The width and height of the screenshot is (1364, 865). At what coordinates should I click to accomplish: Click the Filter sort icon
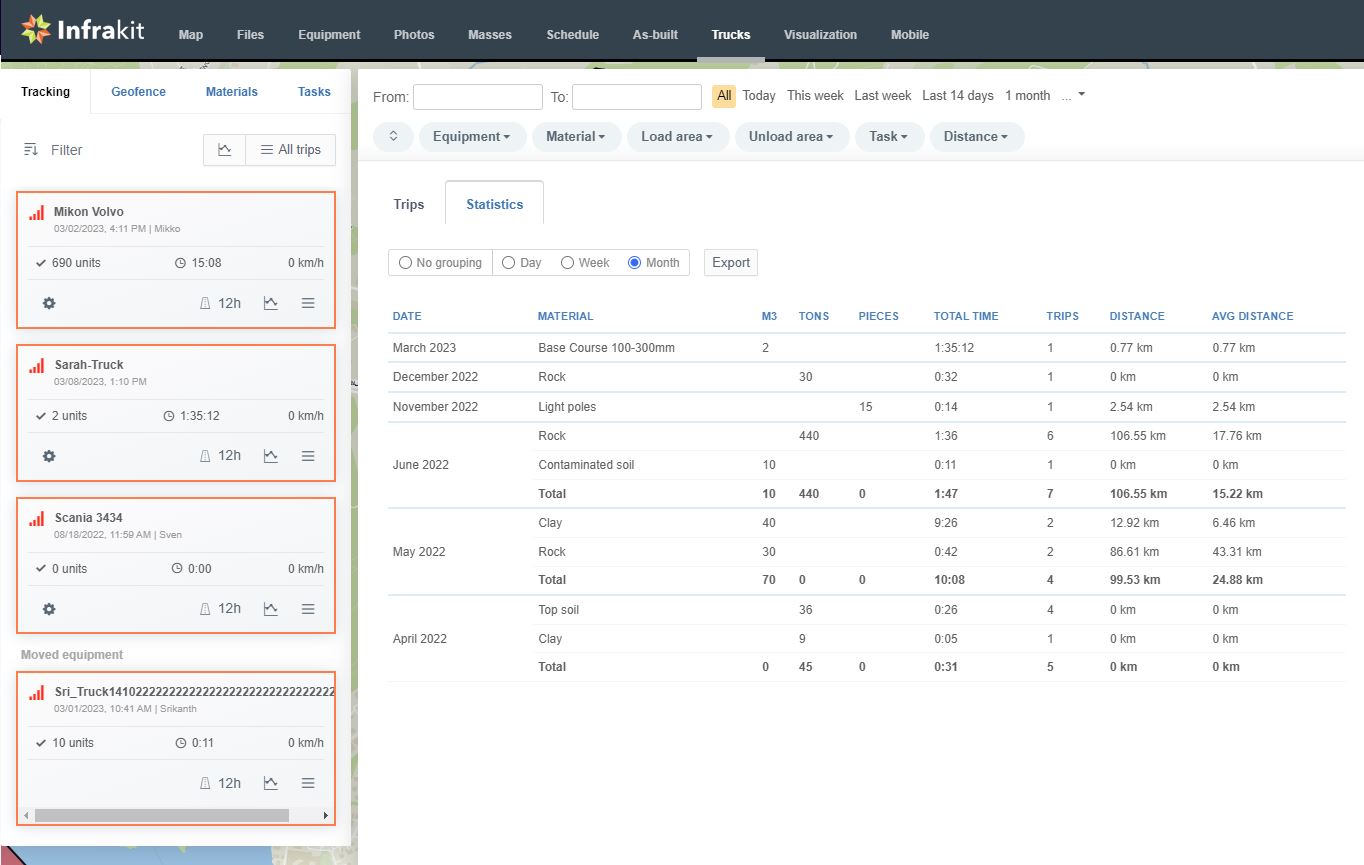coord(30,150)
